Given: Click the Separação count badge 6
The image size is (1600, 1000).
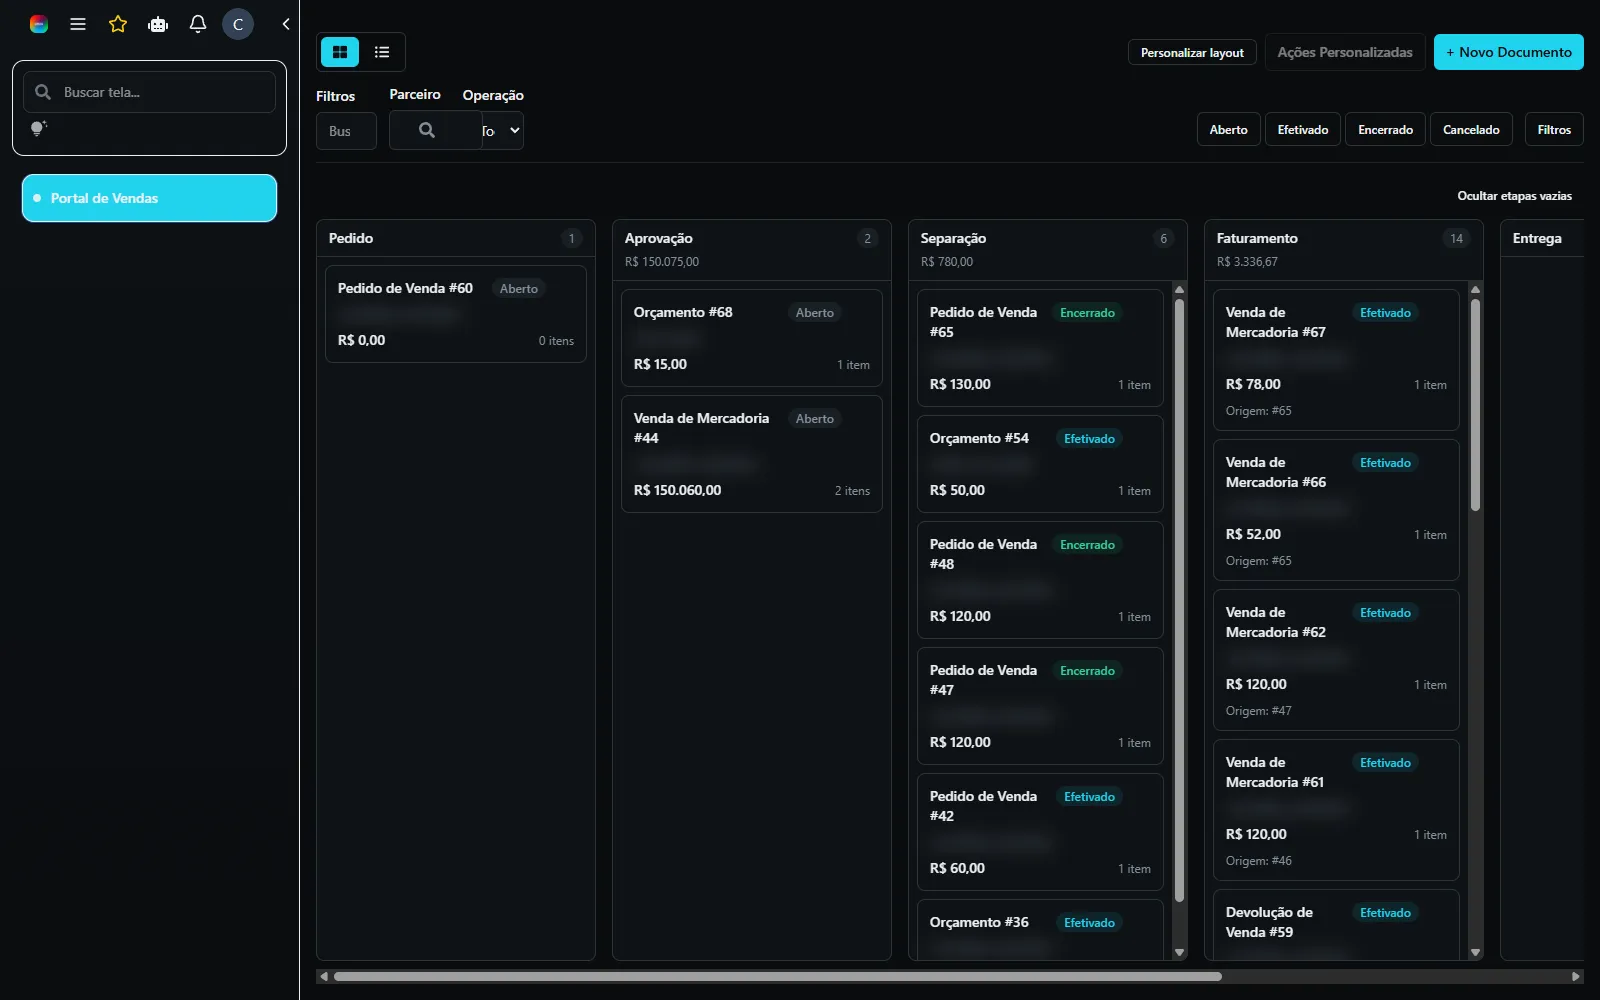Looking at the screenshot, I should pos(1163,238).
